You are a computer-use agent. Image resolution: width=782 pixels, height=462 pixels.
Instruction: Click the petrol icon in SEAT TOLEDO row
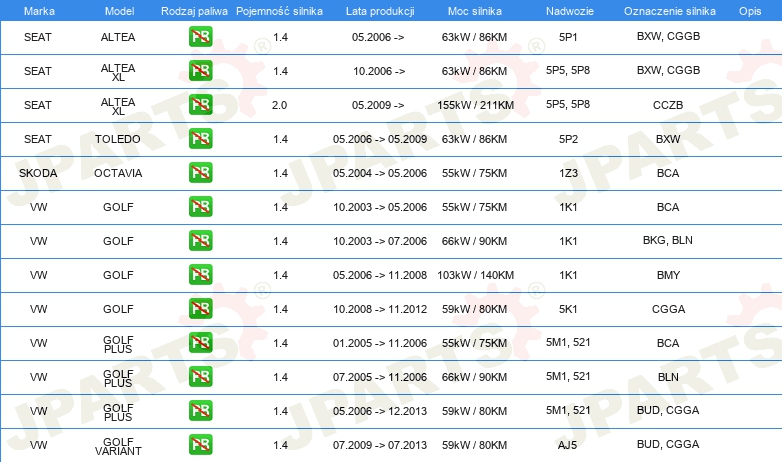pyautogui.click(x=200, y=139)
